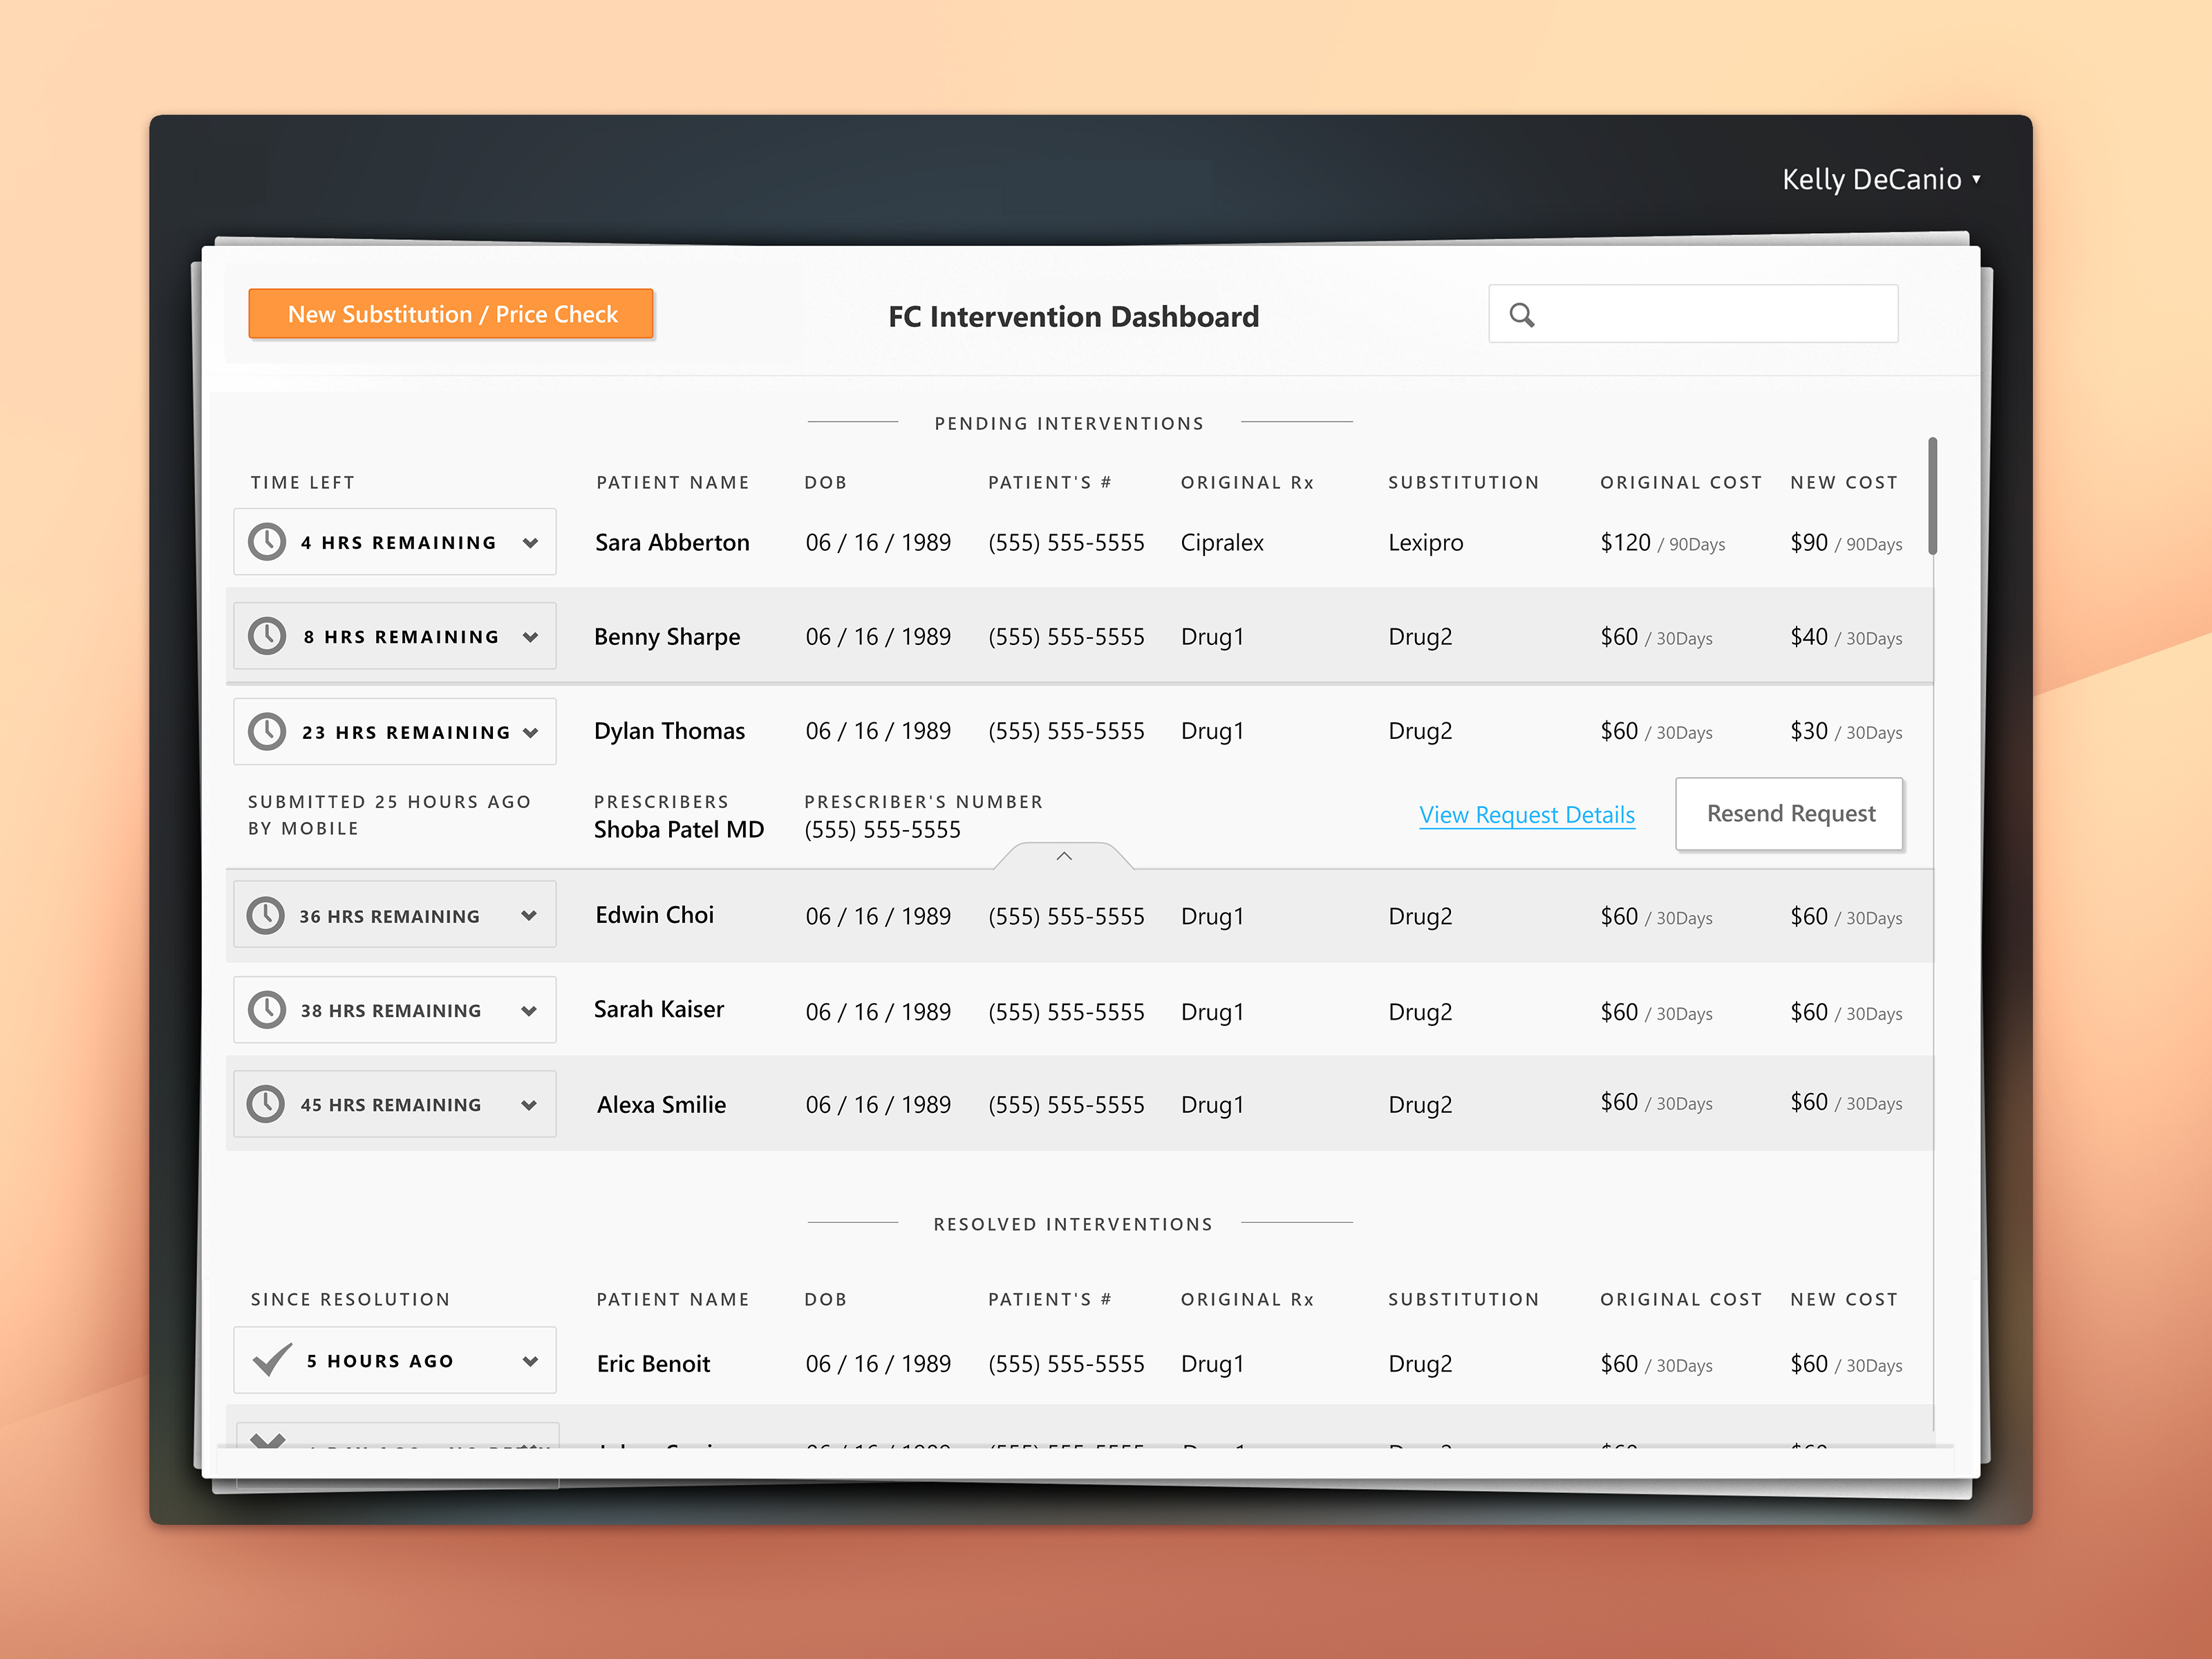The height and width of the screenshot is (1659, 2212).
Task: Expand the 36 HRS REMAINING dropdown chevron
Action: pos(529,915)
